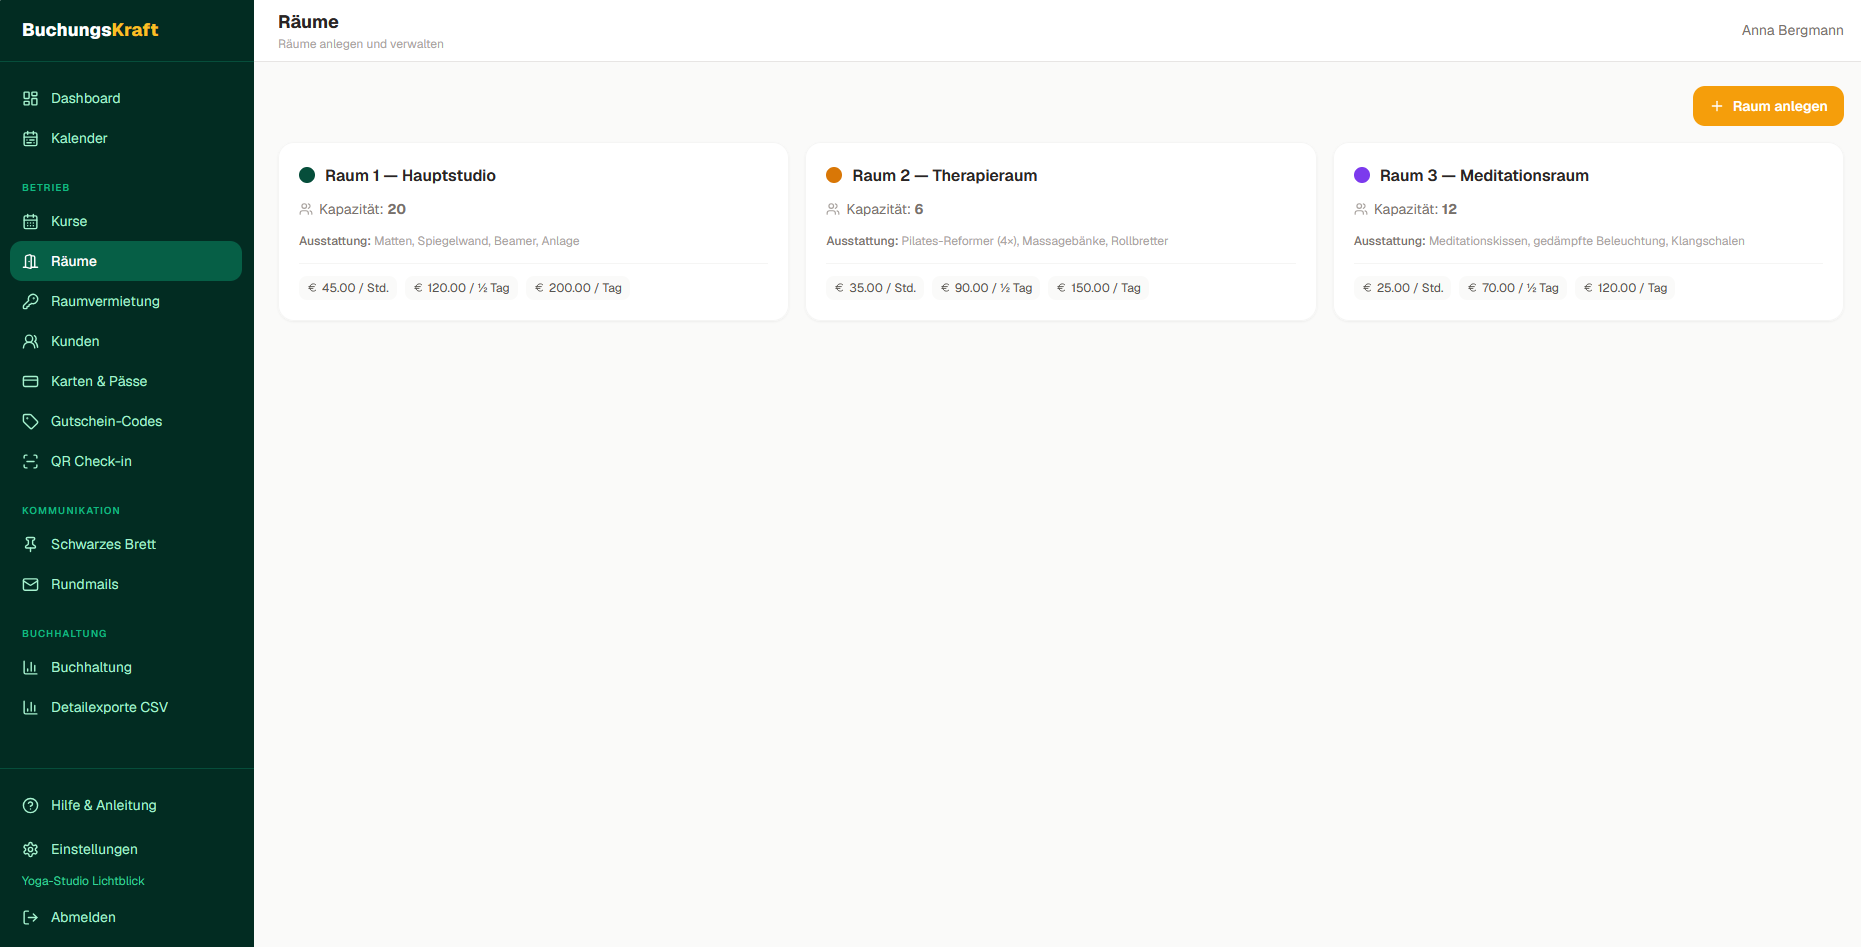Open the Kalender calendar icon
1861x947 pixels.
(x=31, y=138)
